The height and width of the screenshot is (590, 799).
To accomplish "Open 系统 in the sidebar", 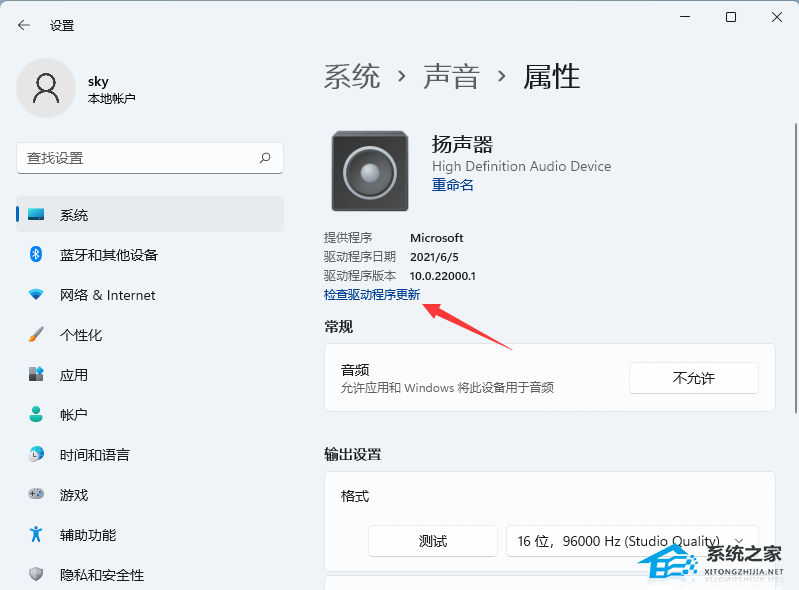I will click(150, 214).
